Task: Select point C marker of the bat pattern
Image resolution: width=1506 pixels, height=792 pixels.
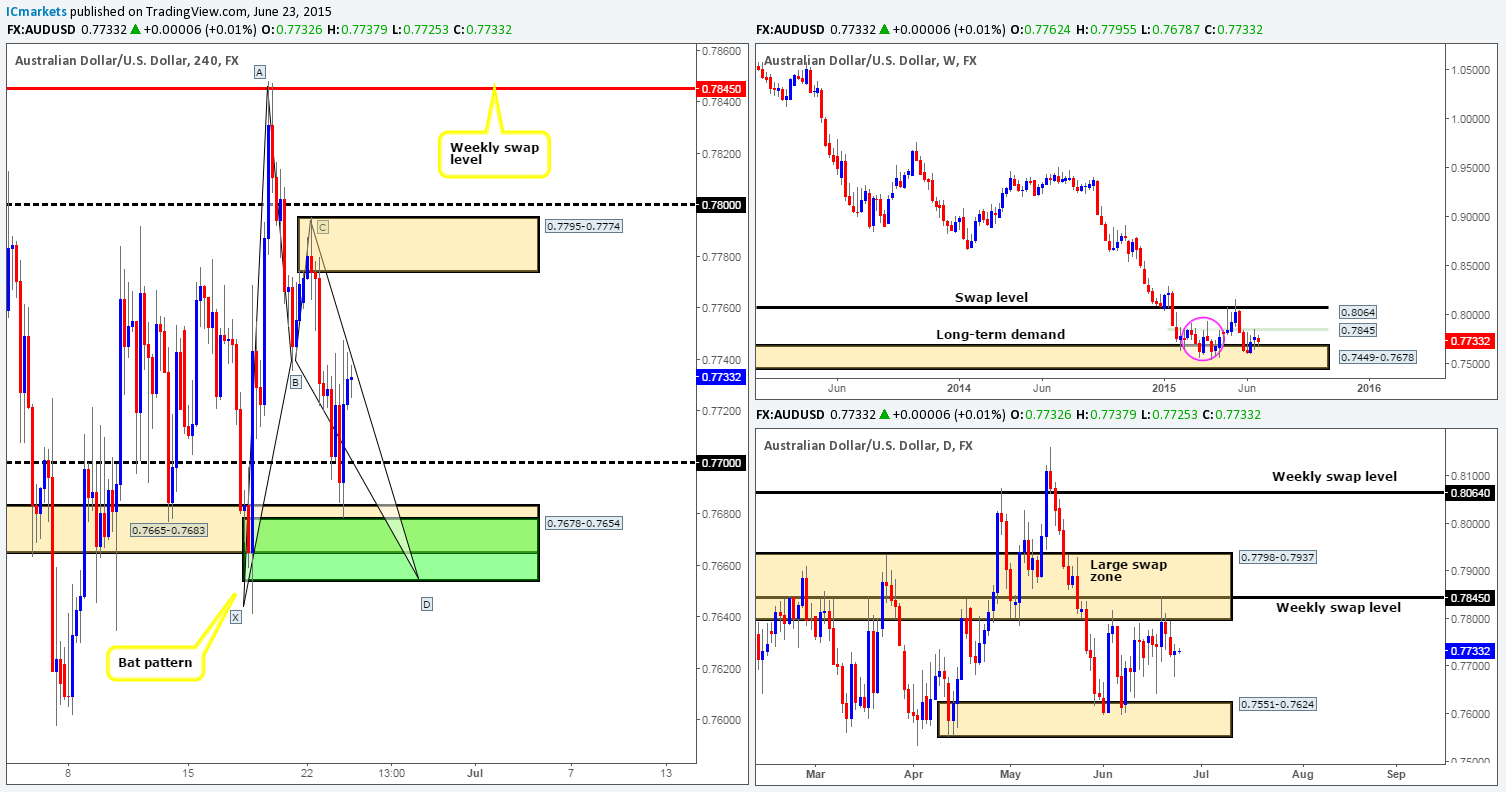Action: (322, 227)
